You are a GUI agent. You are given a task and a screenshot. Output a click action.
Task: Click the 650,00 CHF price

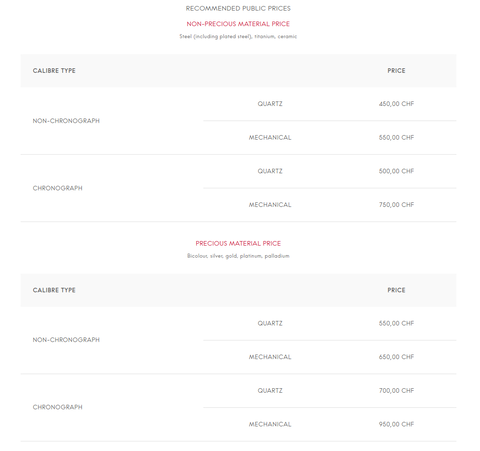(396, 357)
